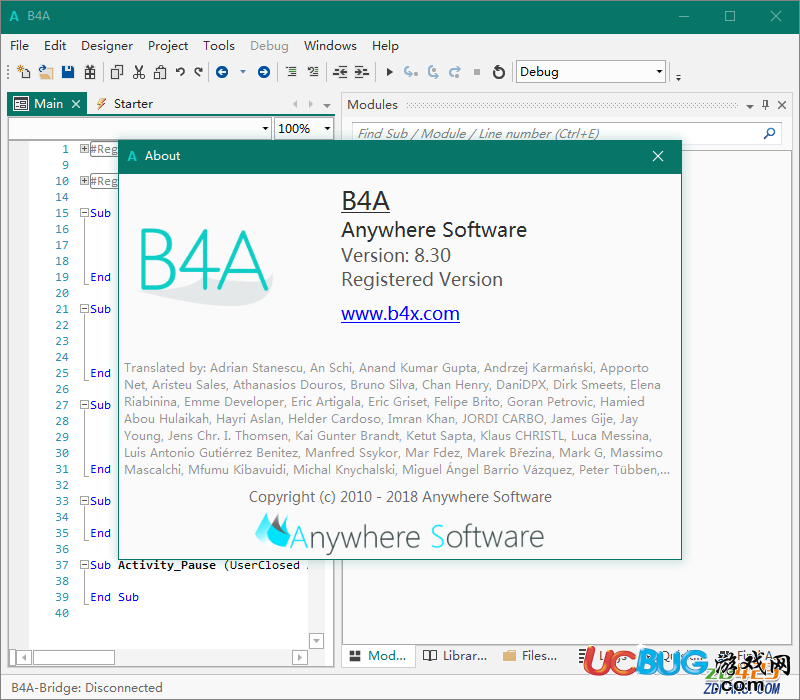Save the project with the floppy icon
Viewport: 800px width, 700px height.
click(68, 72)
